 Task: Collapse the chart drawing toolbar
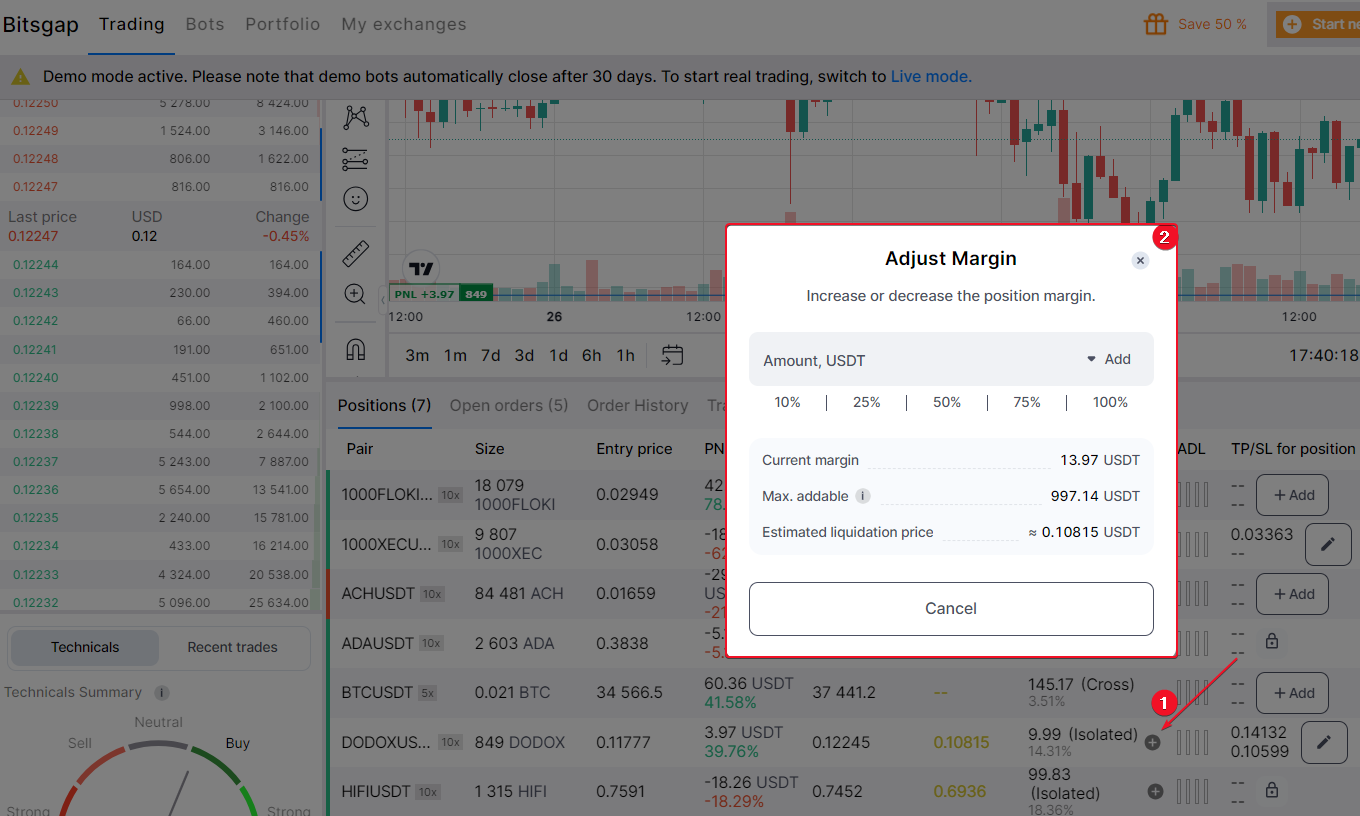click(384, 300)
